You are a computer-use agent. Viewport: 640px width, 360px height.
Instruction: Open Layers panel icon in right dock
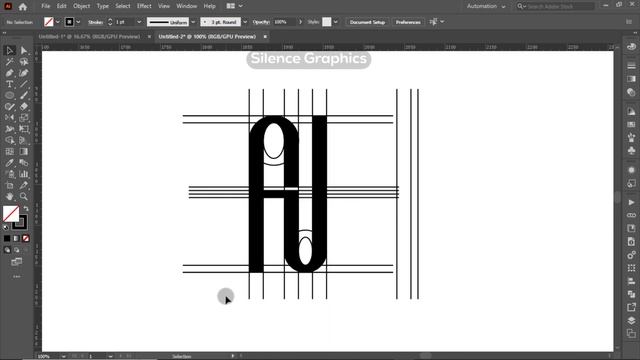click(631, 320)
